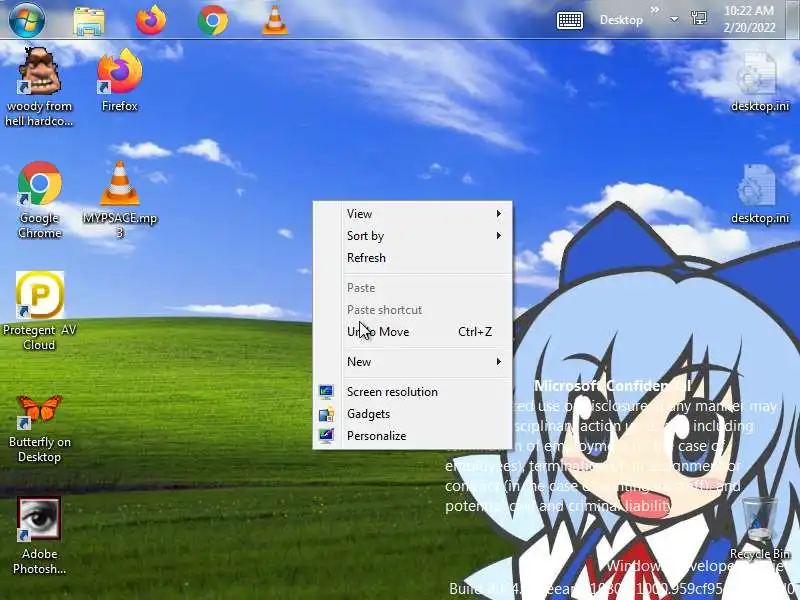Choose Gadgets from the context menu
The image size is (800, 600).
[412, 414]
